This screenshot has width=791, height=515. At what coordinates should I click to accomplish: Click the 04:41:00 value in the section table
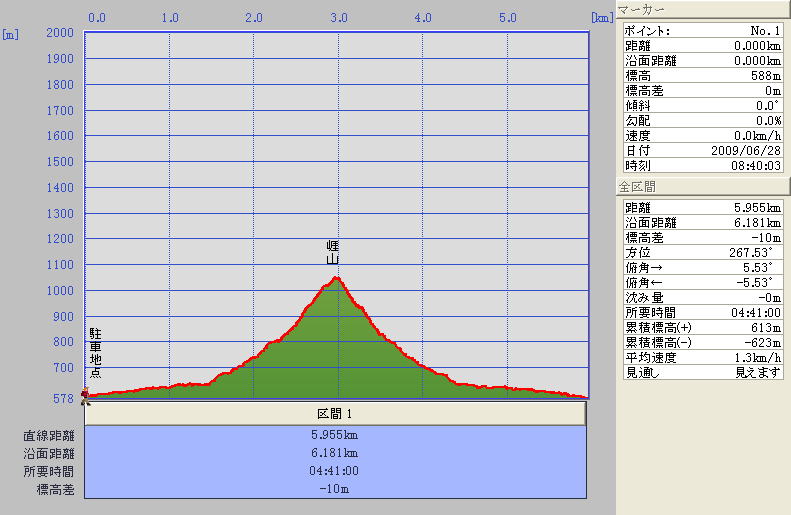click(334, 471)
